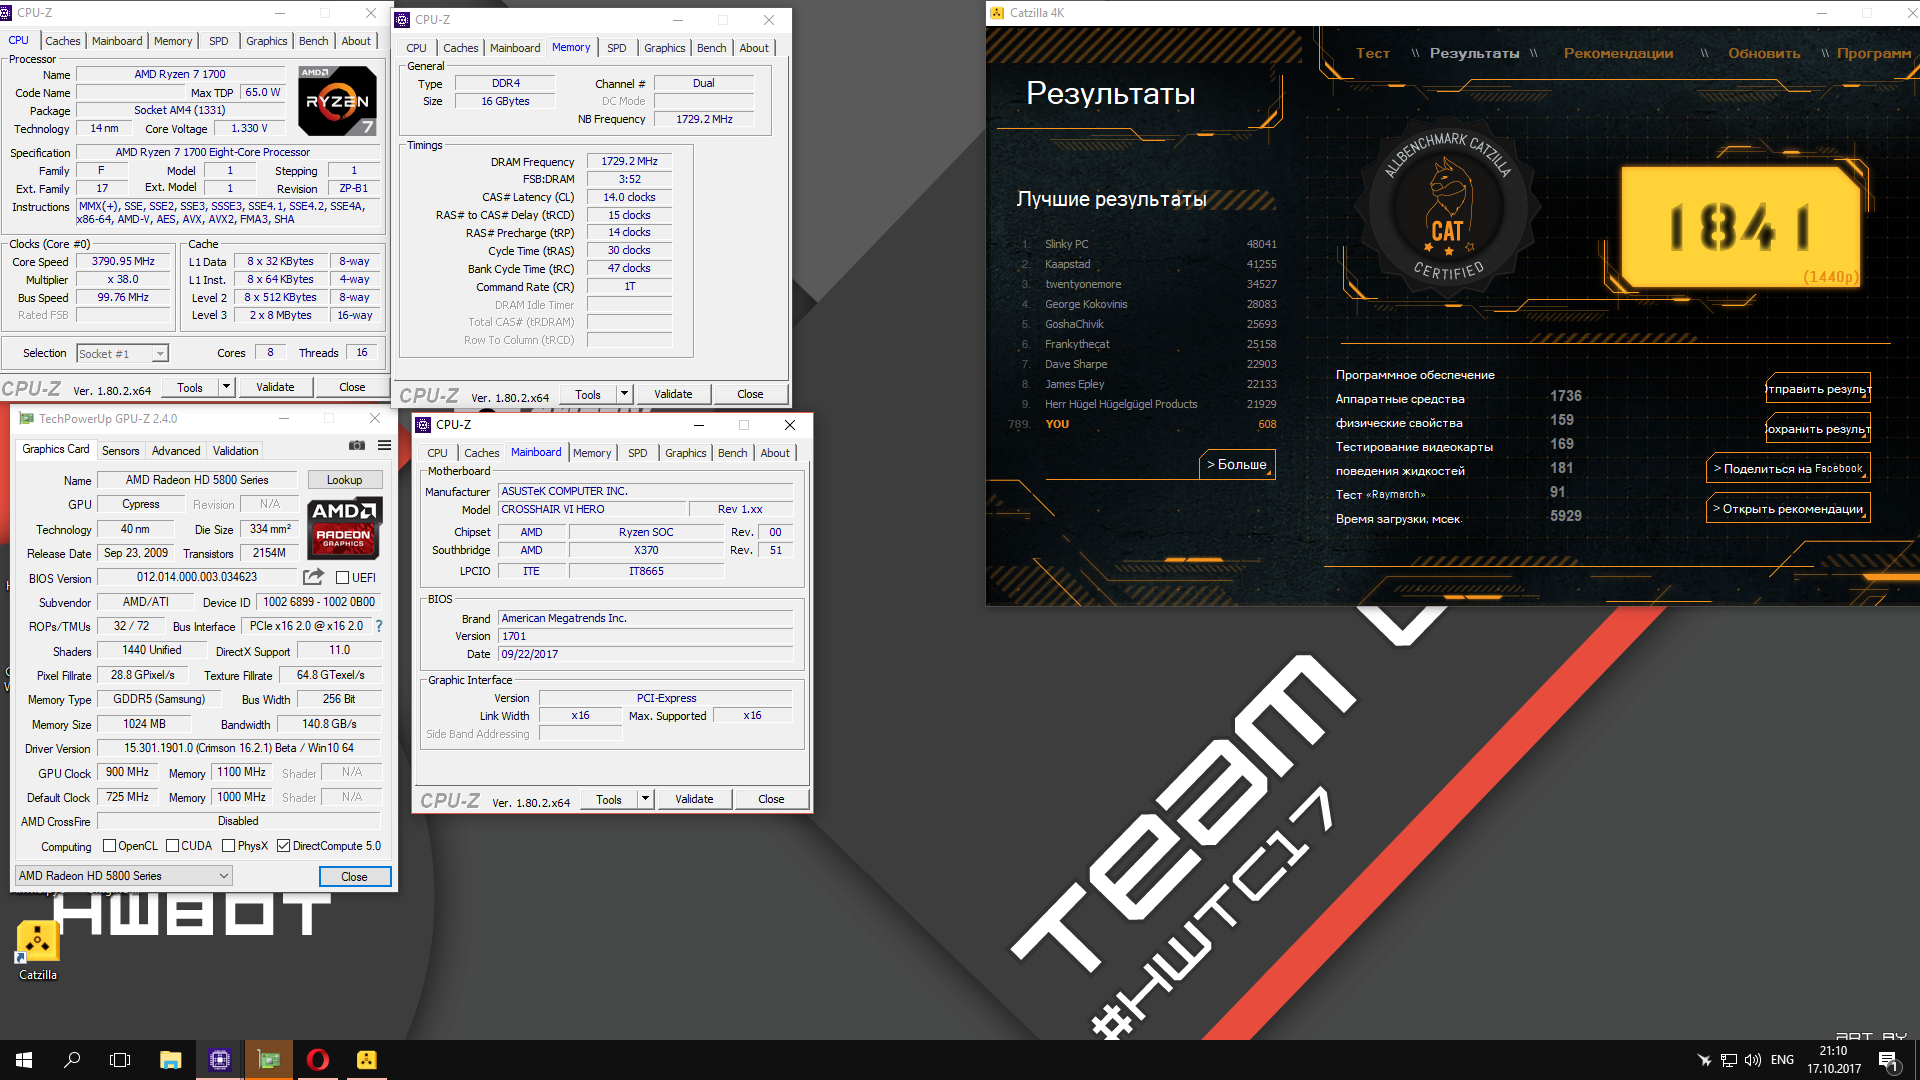Image resolution: width=1920 pixels, height=1080 pixels.
Task: Open the Socket #1 selection dropdown
Action: pos(122,353)
